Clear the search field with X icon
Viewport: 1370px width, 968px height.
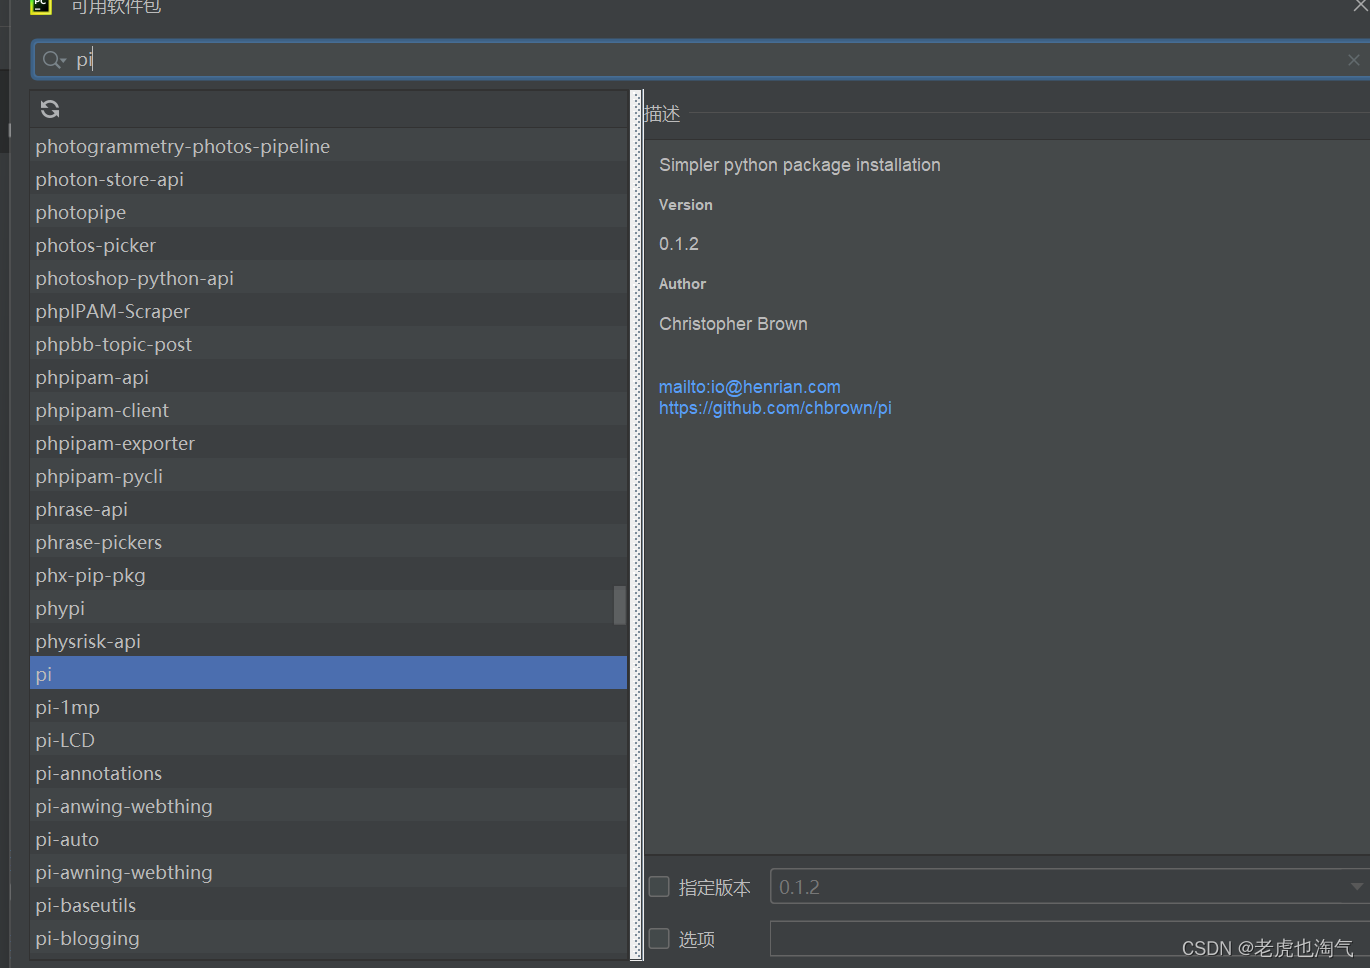pos(1353,60)
